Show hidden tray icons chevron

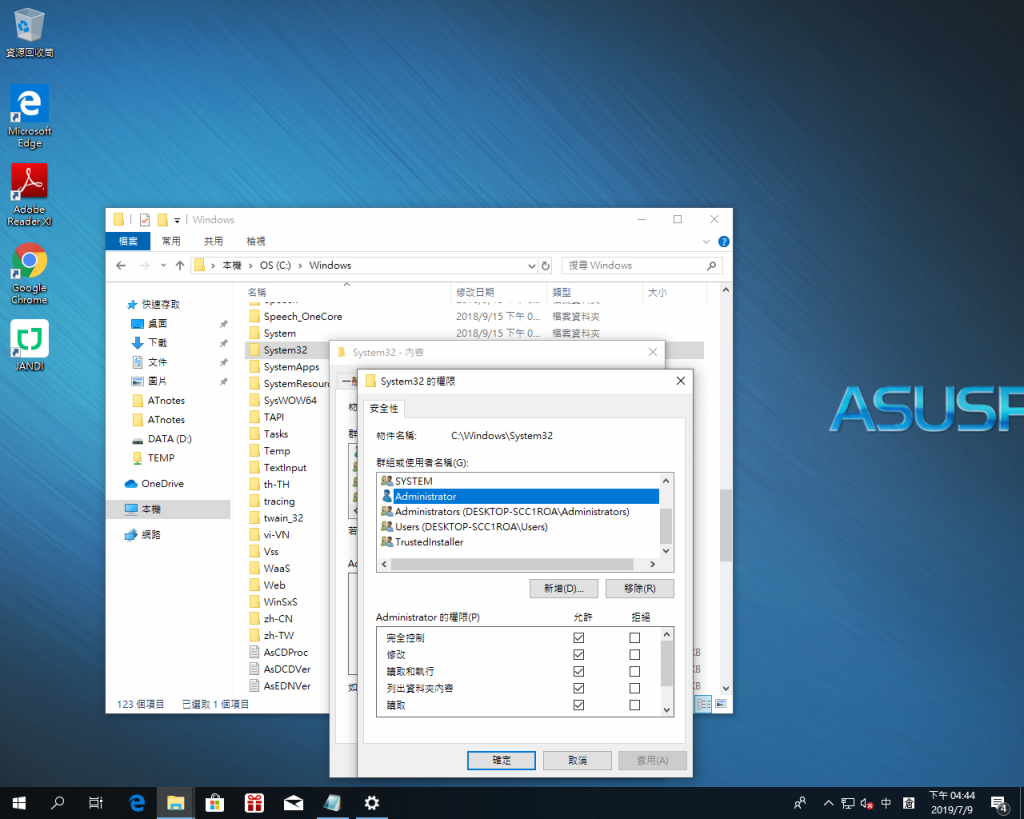828,803
